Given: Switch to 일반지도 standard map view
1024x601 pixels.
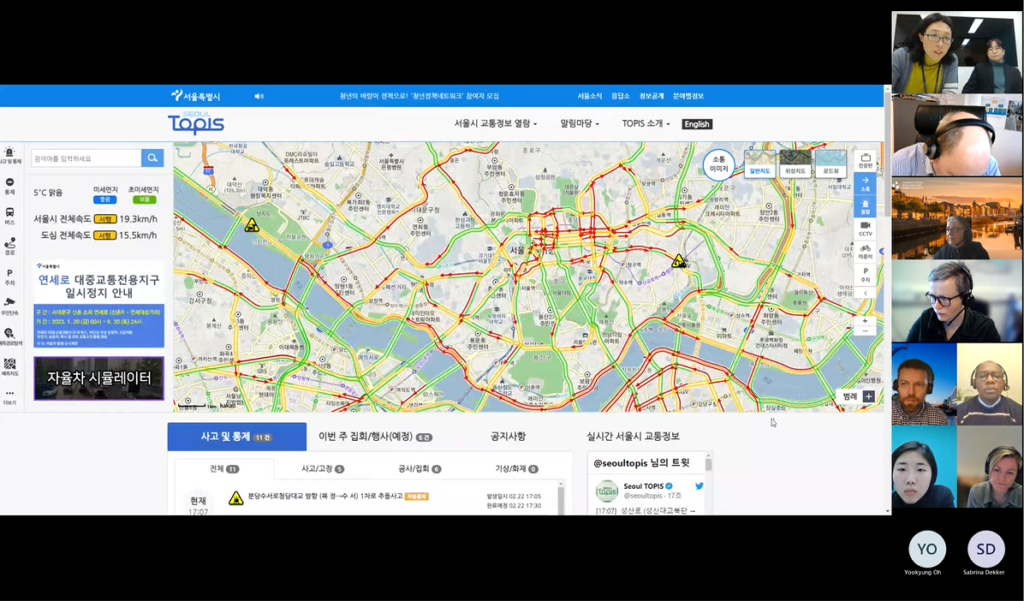Looking at the screenshot, I should point(760,164).
